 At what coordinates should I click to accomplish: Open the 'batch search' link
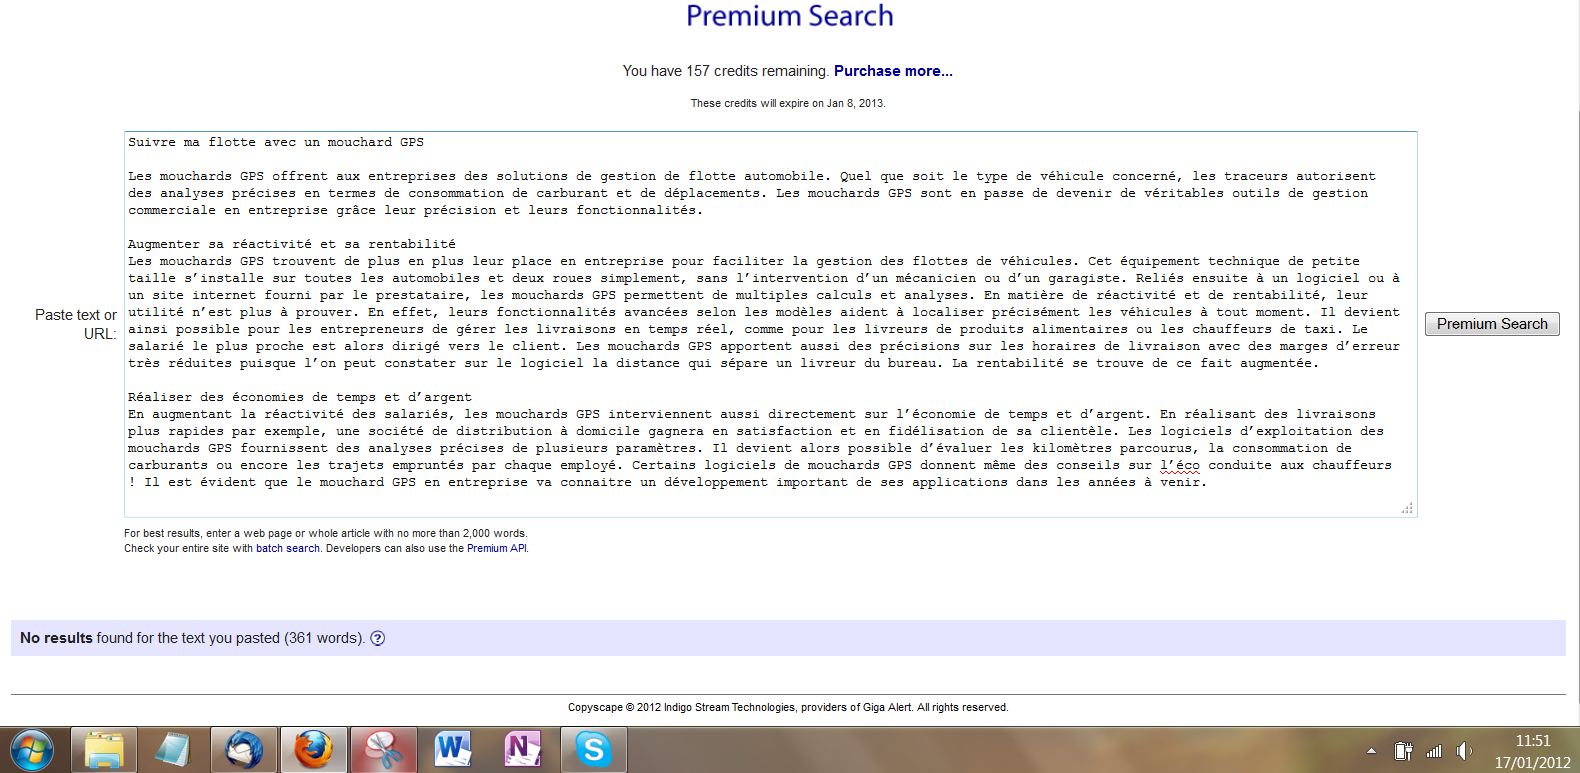tap(288, 548)
